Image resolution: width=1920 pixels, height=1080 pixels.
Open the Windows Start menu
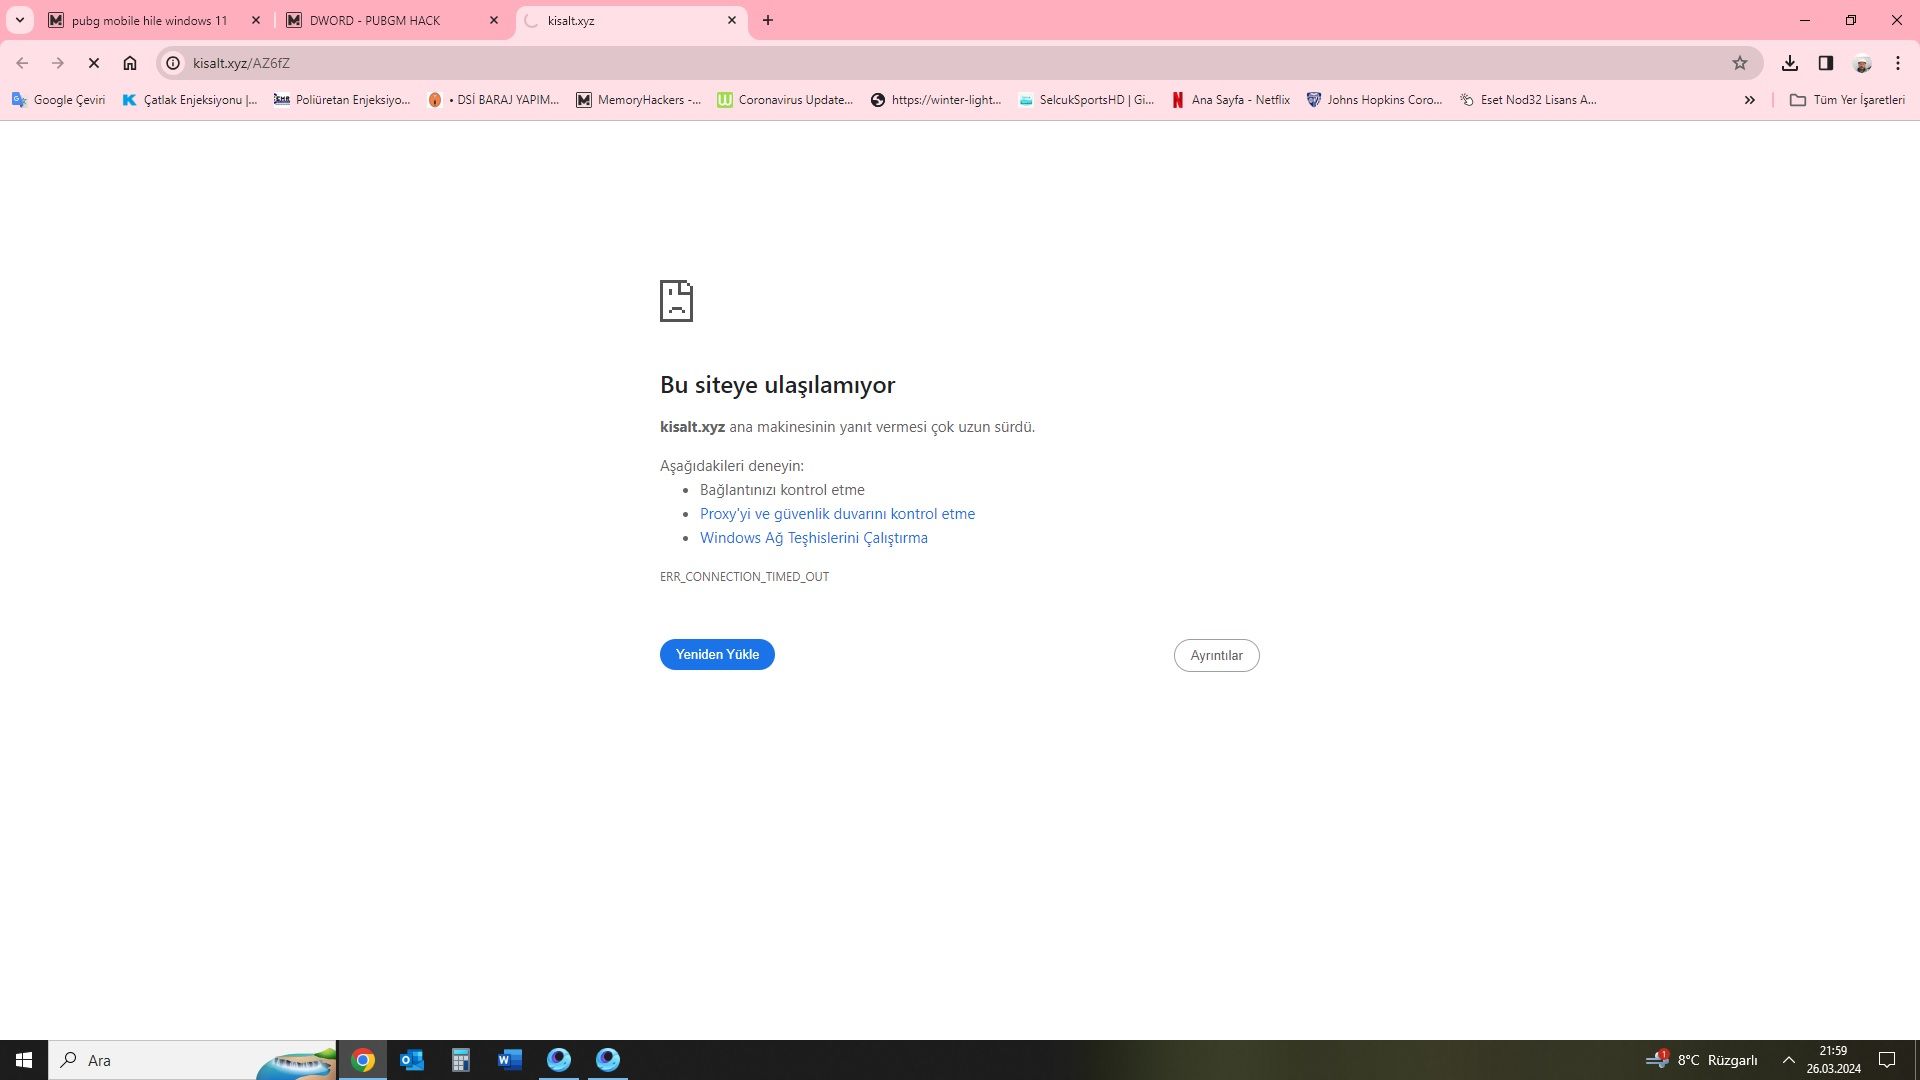pos(24,1060)
